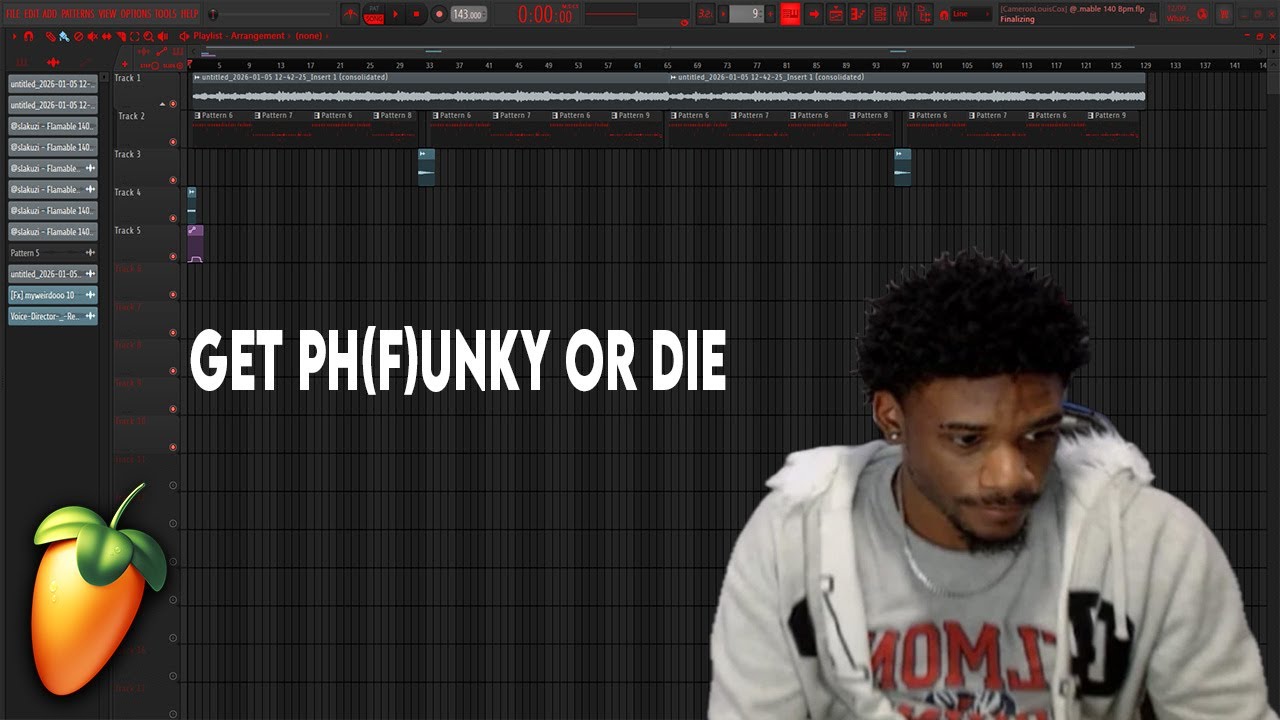Toggle the main snap magnet icon
Image resolution: width=1280 pixels, height=720 pixels.
944,14
